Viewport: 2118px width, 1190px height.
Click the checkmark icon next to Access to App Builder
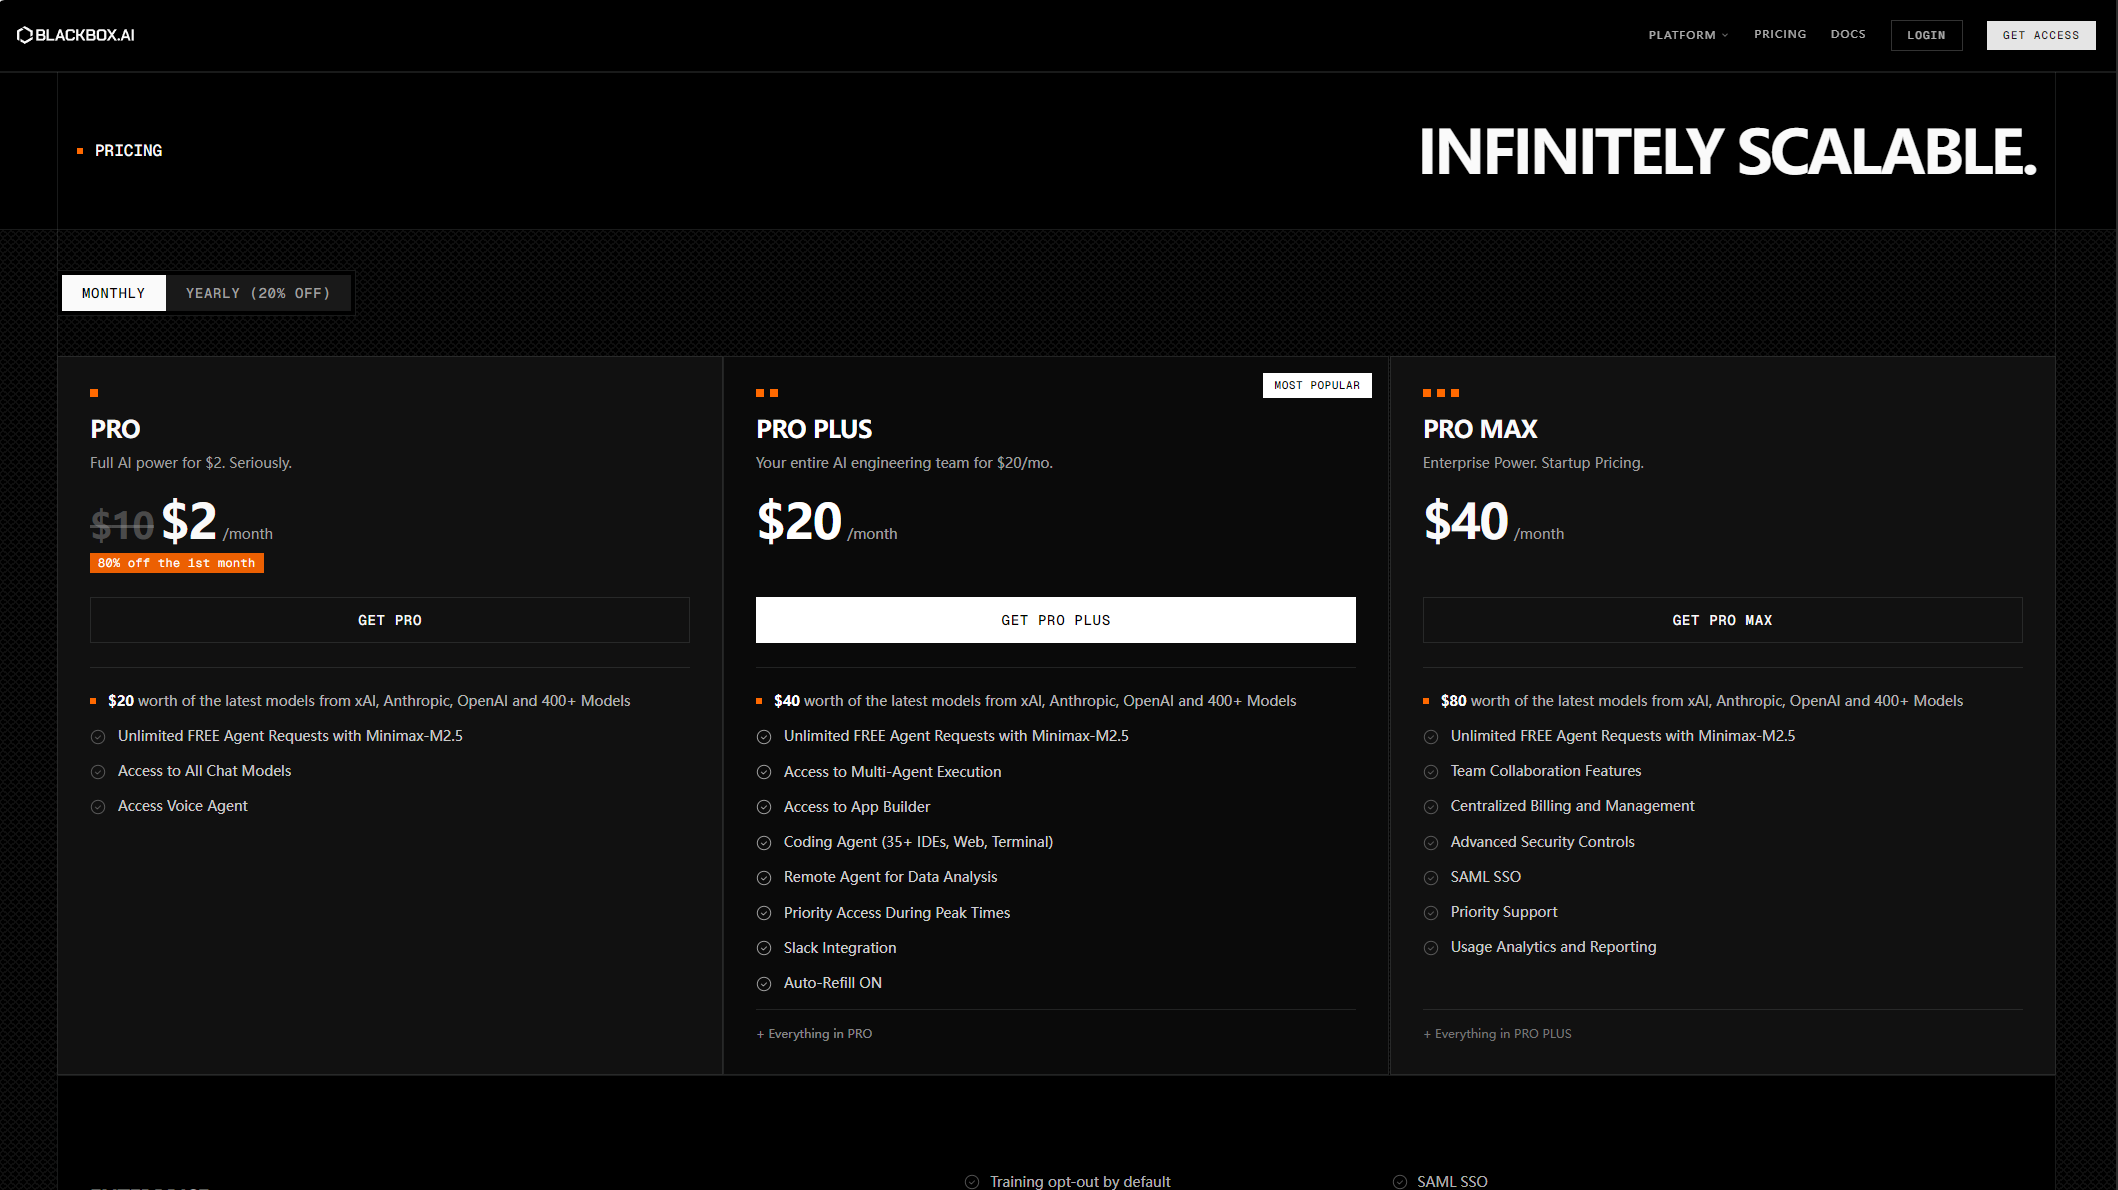(764, 807)
